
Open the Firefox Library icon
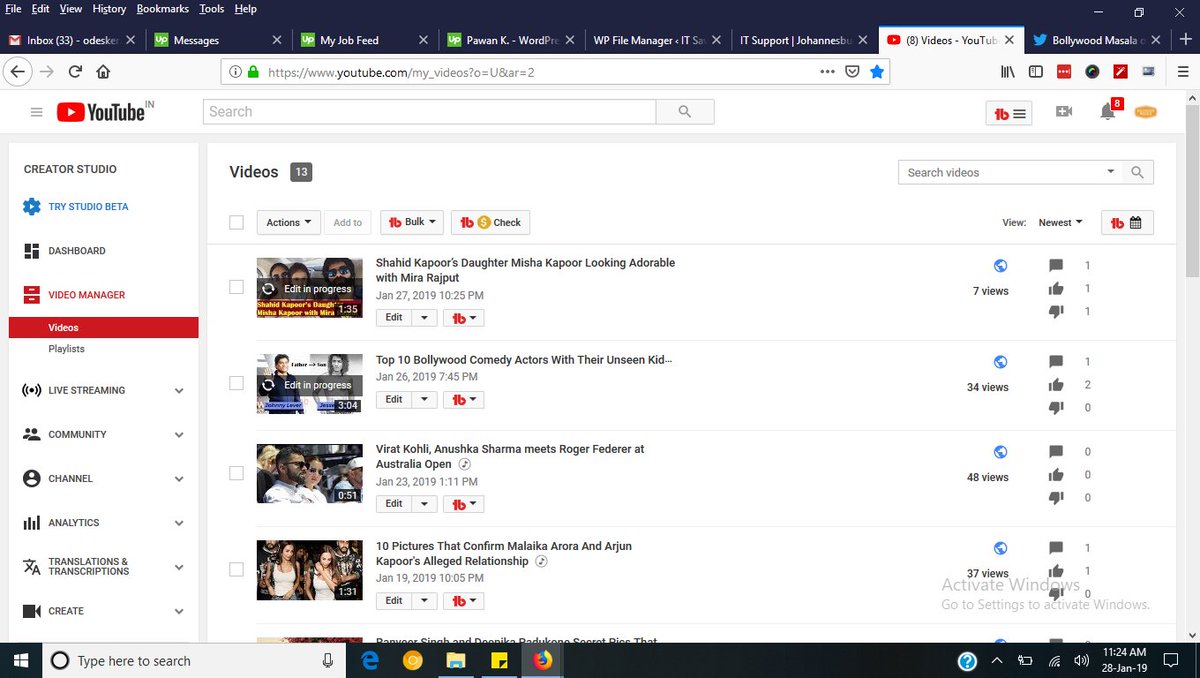(x=1010, y=72)
